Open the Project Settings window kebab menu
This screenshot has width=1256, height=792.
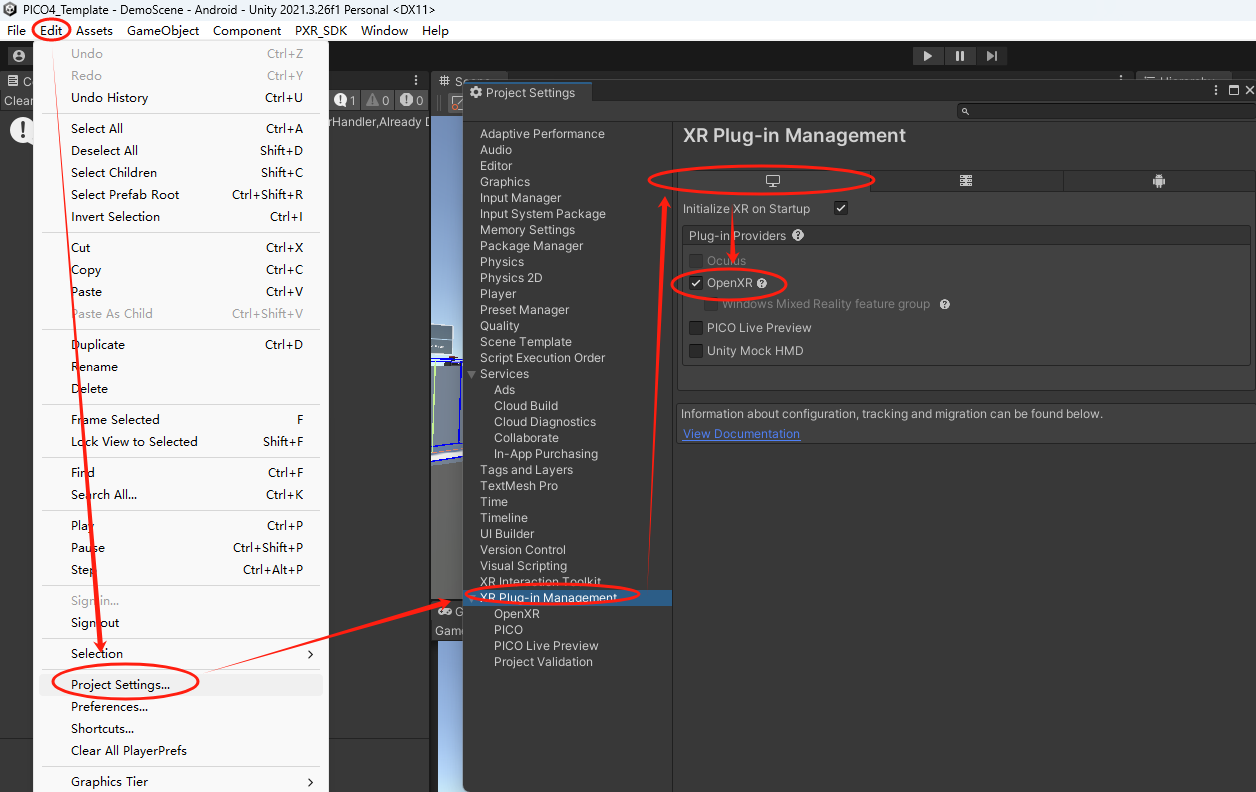pos(1215,90)
